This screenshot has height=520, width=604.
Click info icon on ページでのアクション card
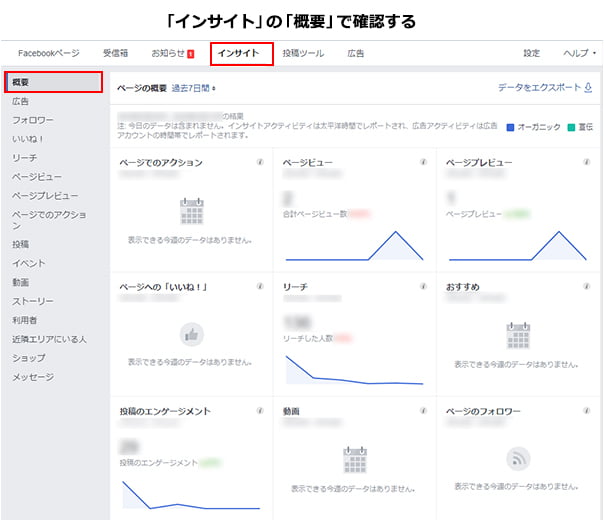pyautogui.click(x=260, y=162)
